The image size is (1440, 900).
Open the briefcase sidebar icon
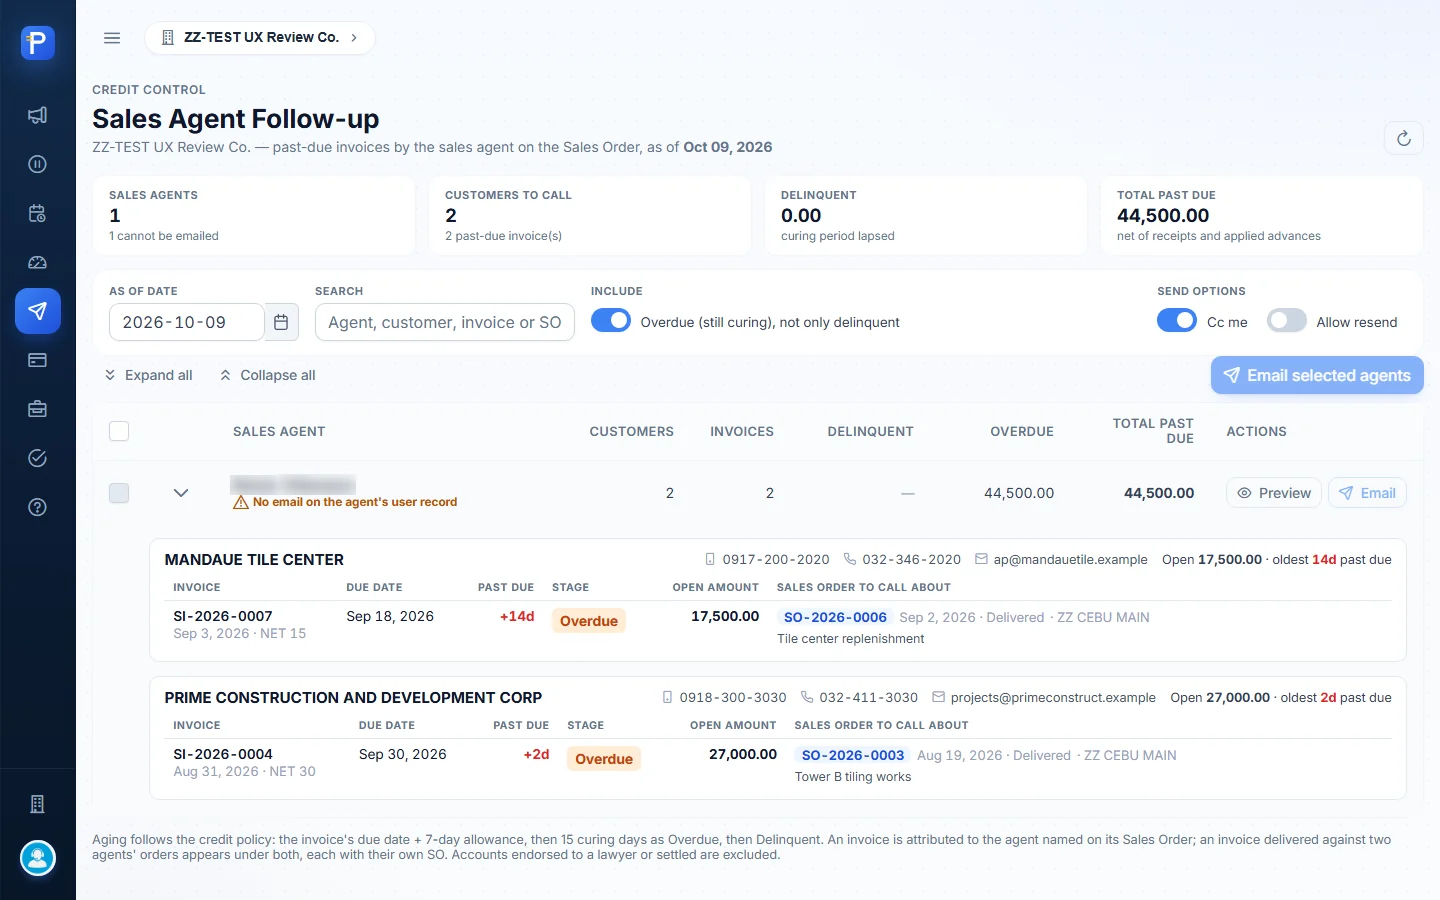click(x=38, y=409)
